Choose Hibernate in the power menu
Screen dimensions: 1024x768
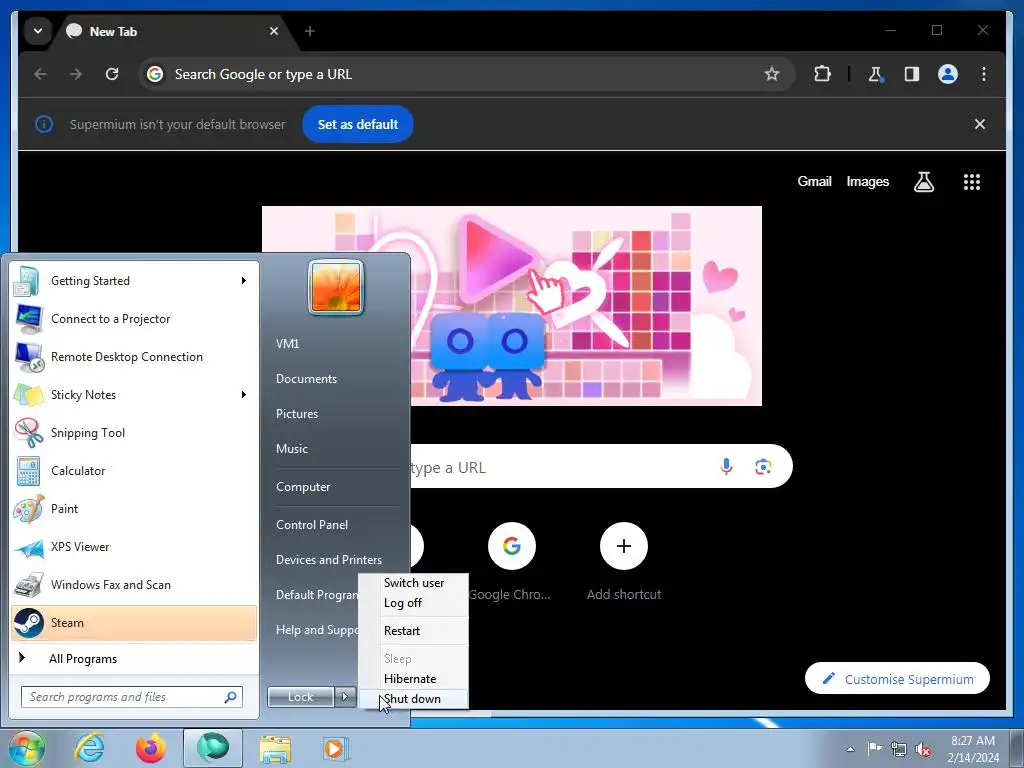(x=413, y=679)
